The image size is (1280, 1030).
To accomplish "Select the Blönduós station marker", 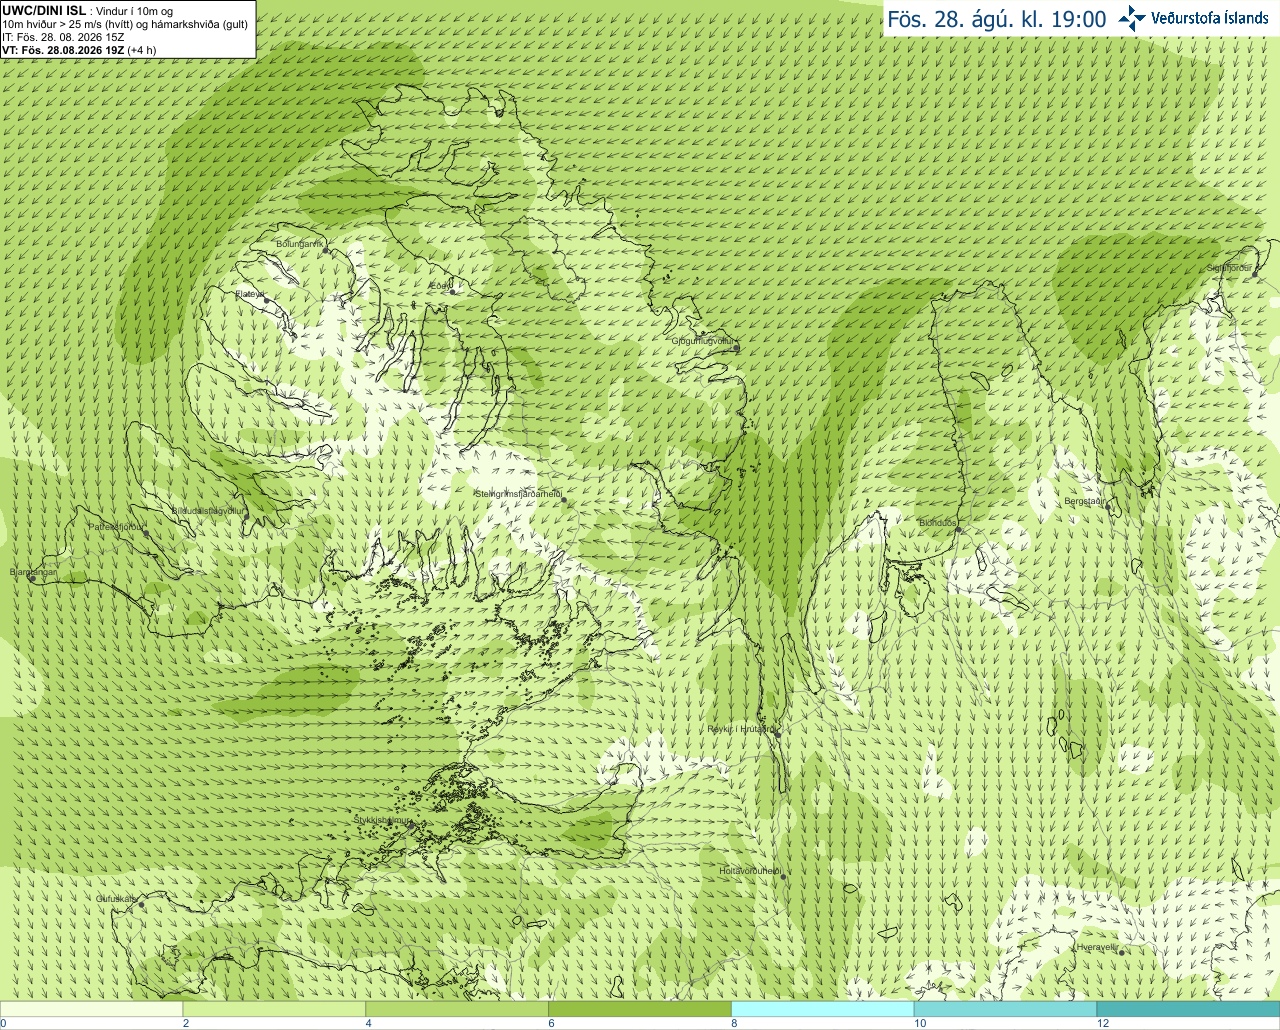I will coord(958,530).
